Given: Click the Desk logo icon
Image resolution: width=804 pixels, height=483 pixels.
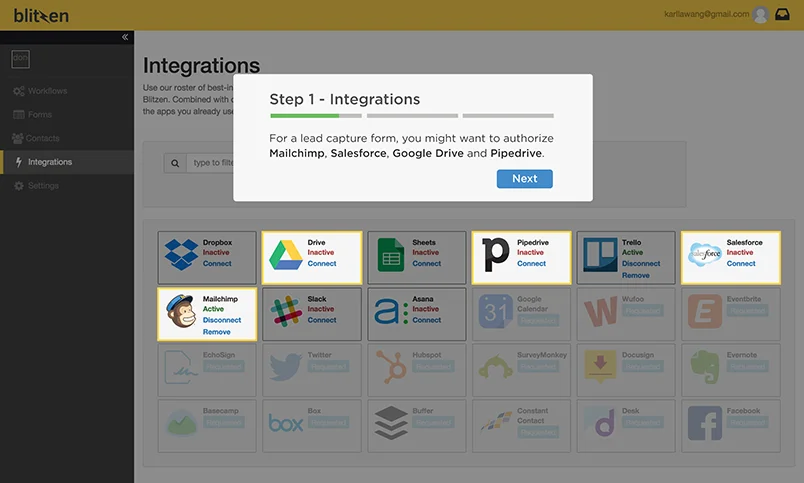Looking at the screenshot, I should [x=600, y=424].
